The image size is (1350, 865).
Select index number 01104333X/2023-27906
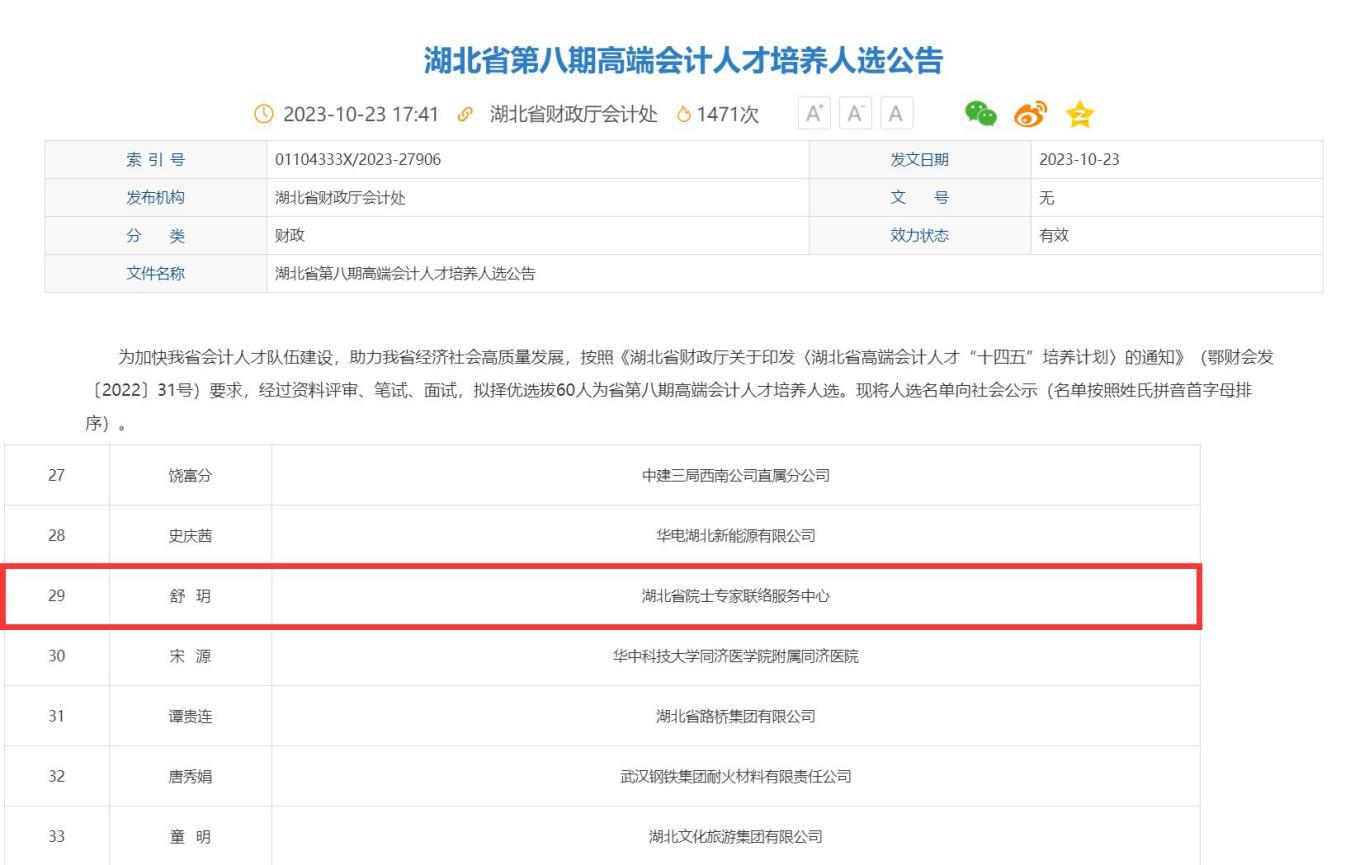coord(358,160)
